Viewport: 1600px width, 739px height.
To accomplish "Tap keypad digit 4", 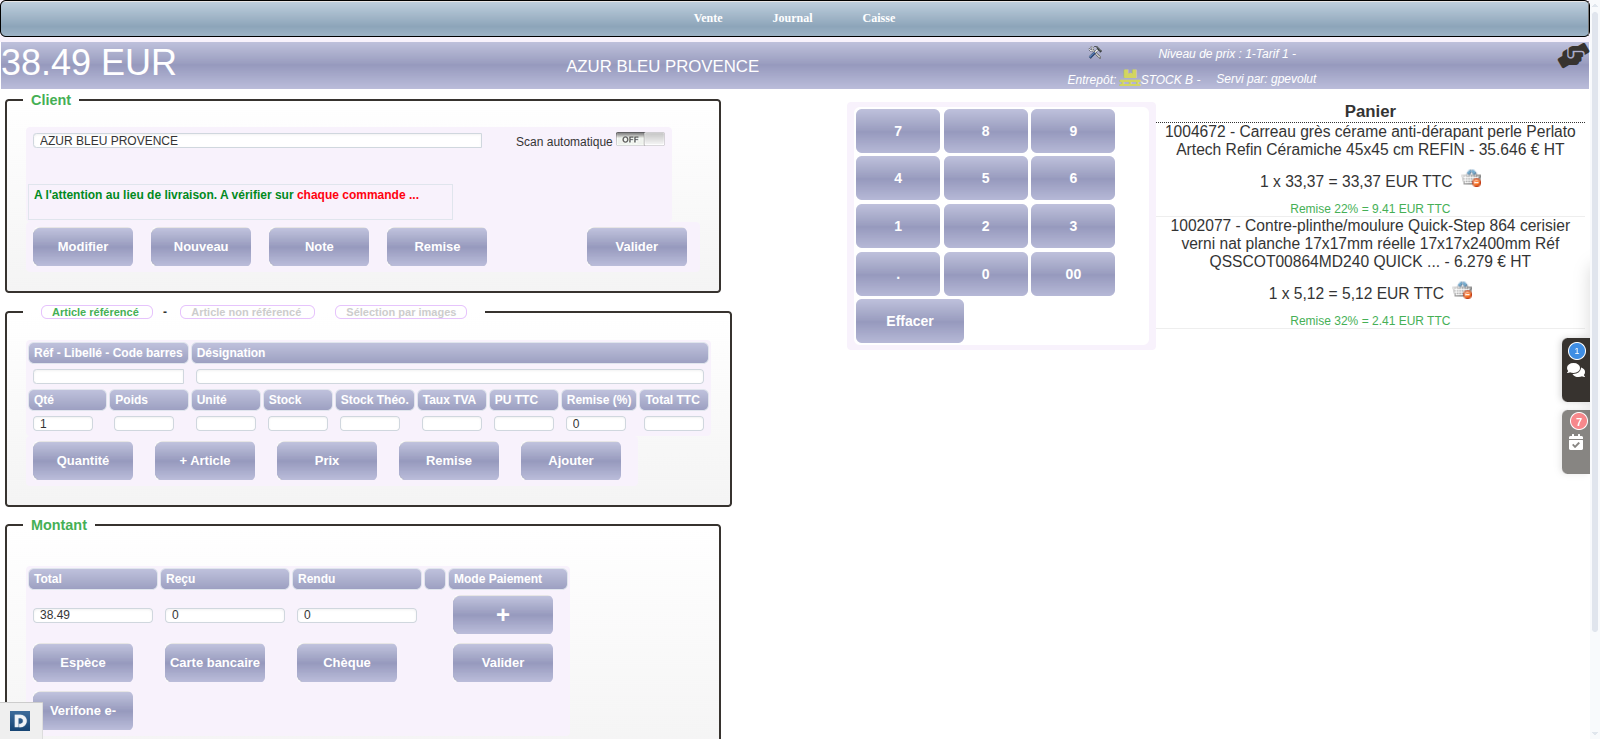I will (x=898, y=178).
